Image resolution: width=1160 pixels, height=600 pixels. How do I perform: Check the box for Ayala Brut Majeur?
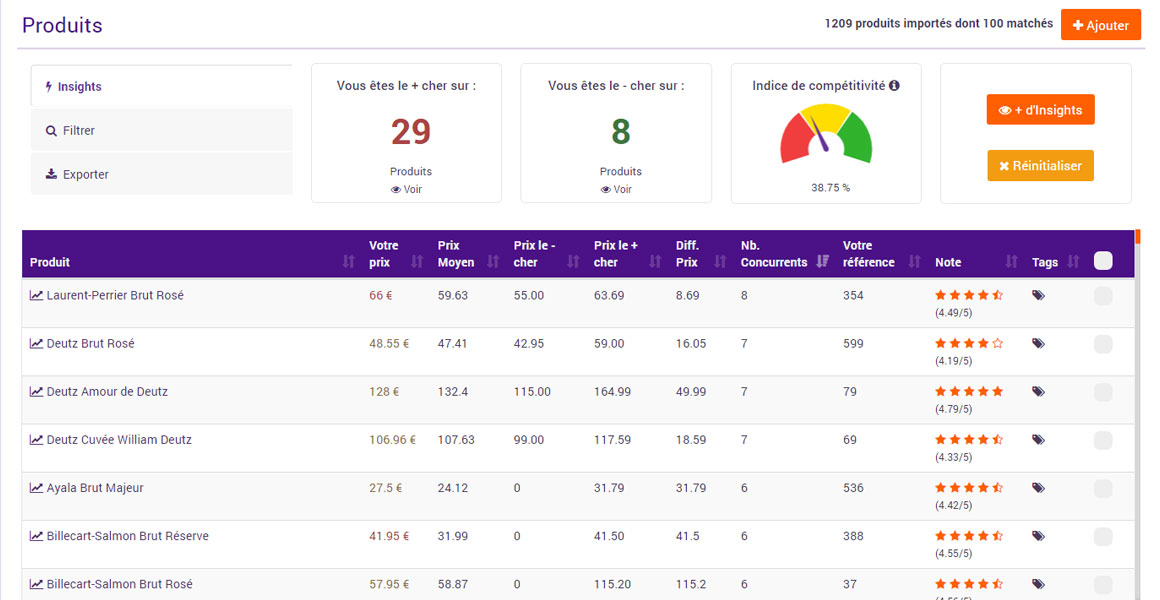tap(1103, 488)
